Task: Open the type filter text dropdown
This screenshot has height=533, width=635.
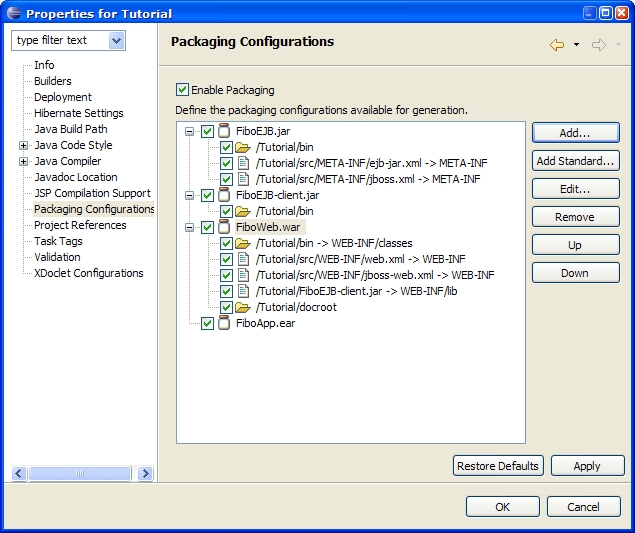Action: pyautogui.click(x=117, y=41)
